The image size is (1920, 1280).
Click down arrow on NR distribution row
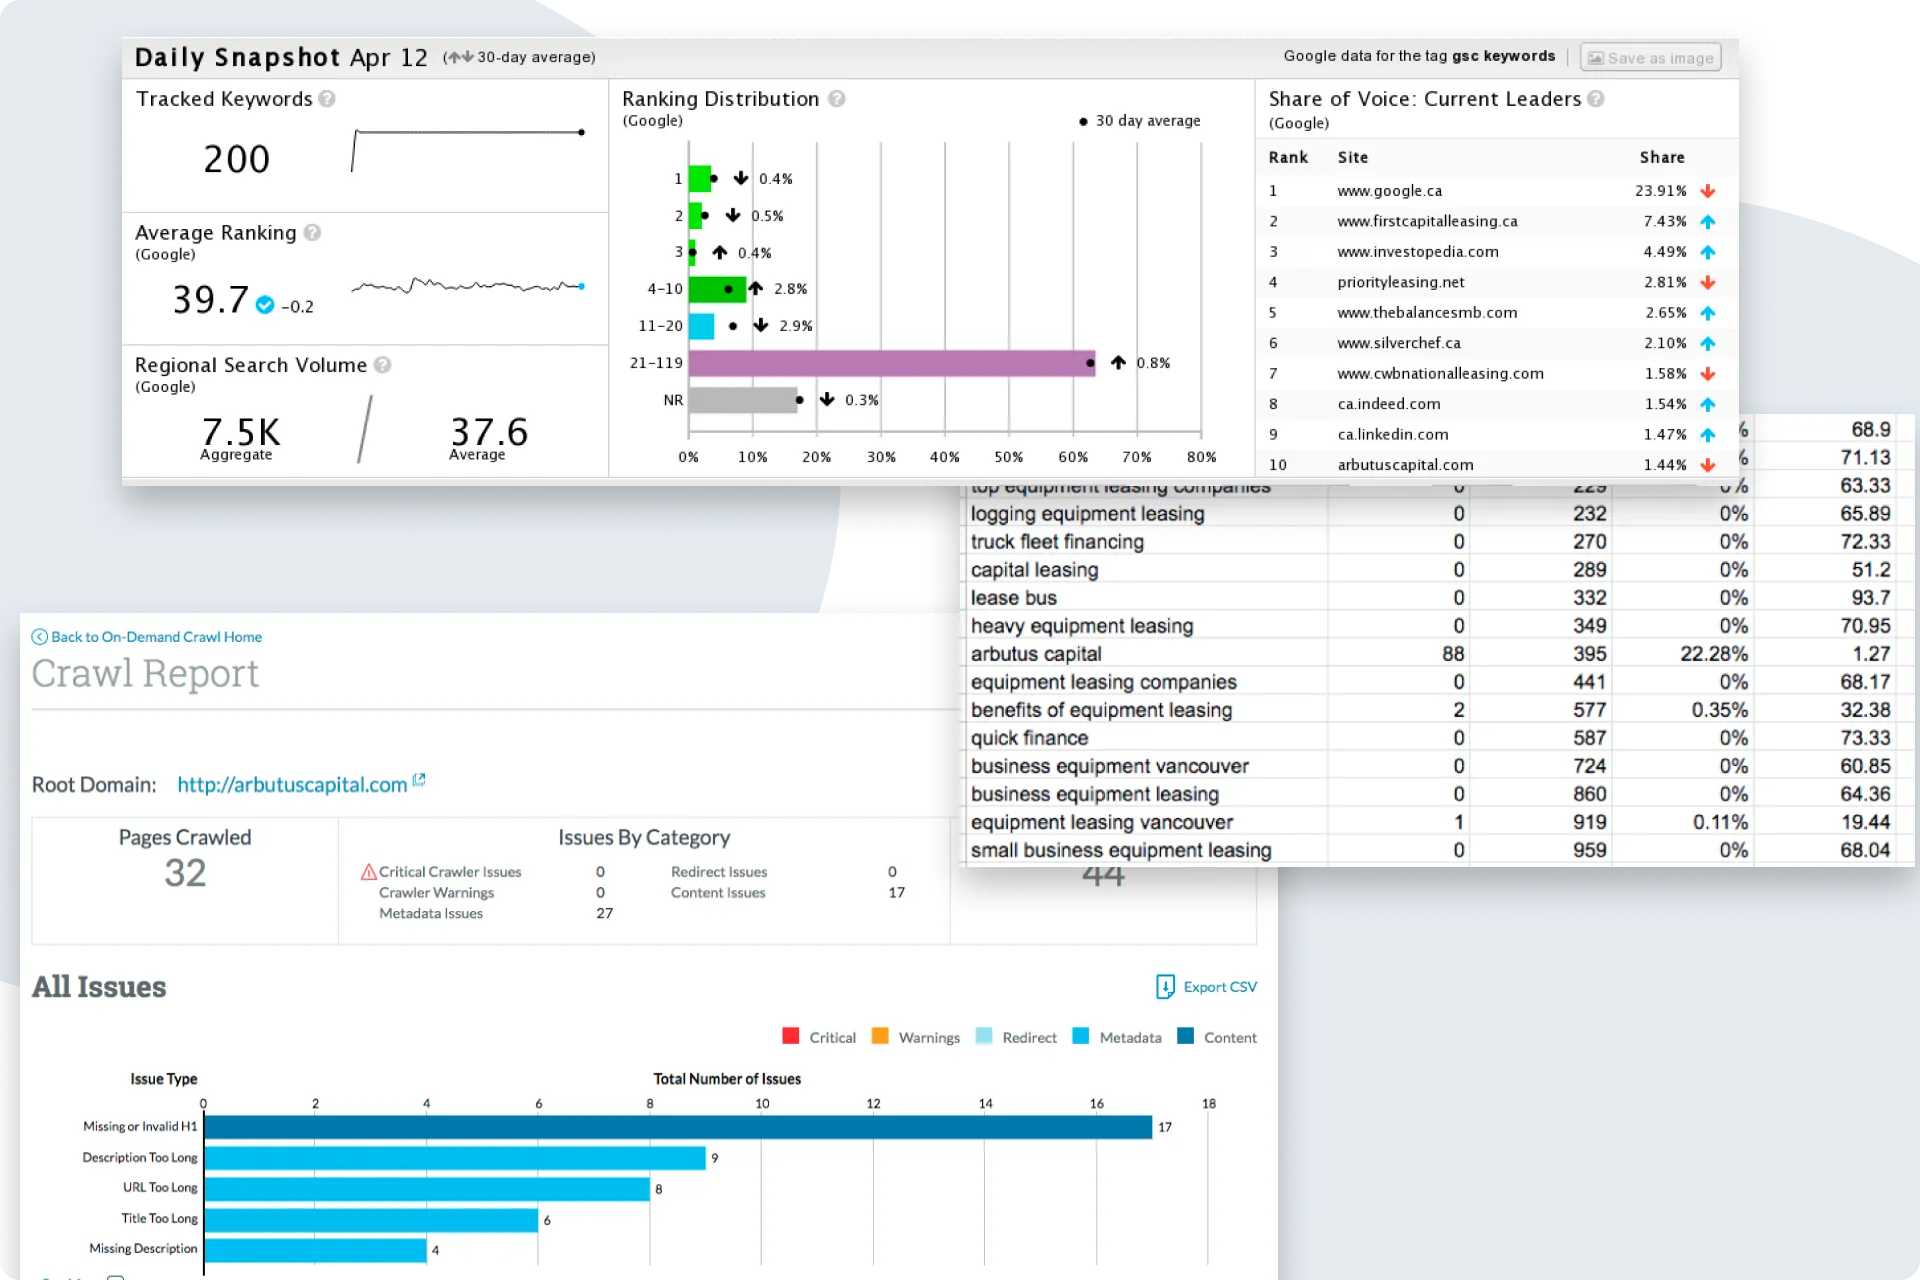tap(827, 399)
